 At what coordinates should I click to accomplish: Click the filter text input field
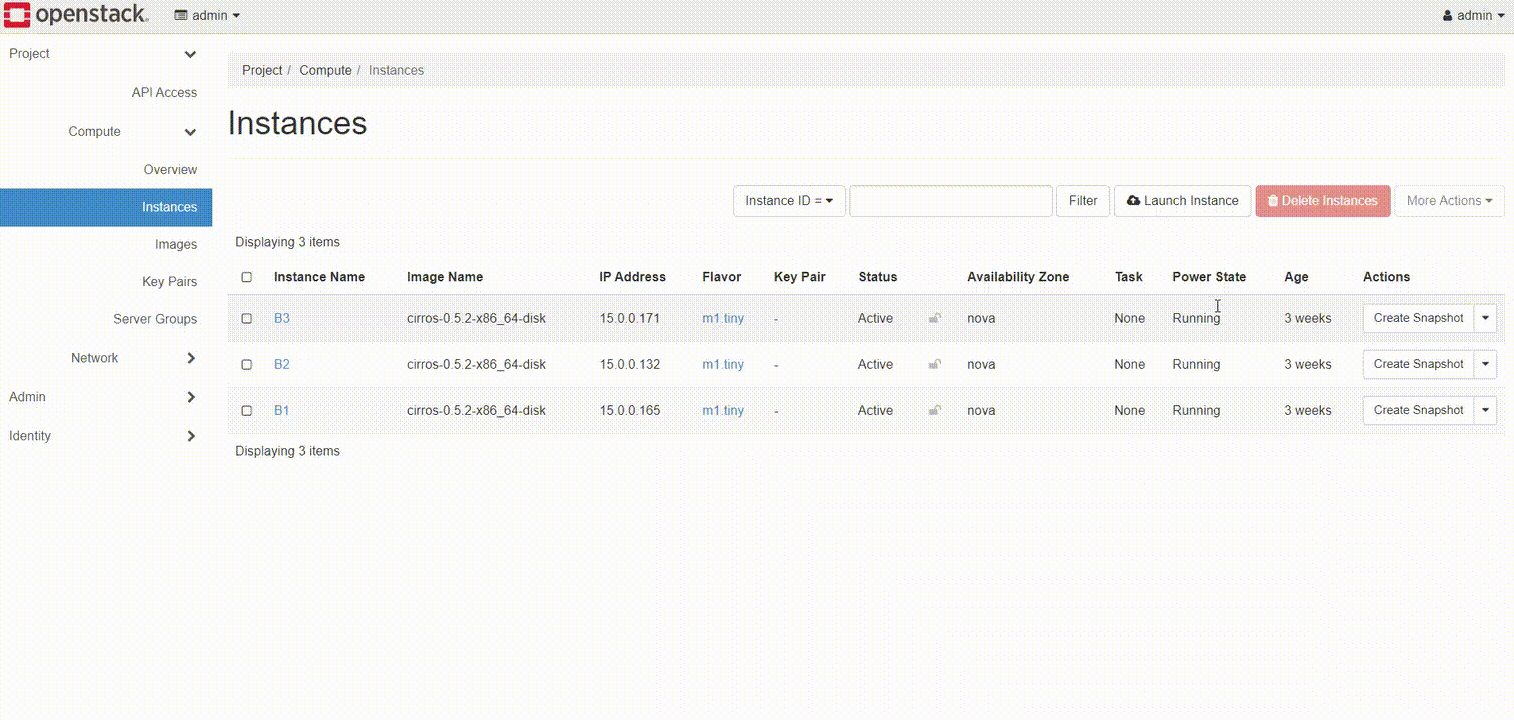coord(950,201)
